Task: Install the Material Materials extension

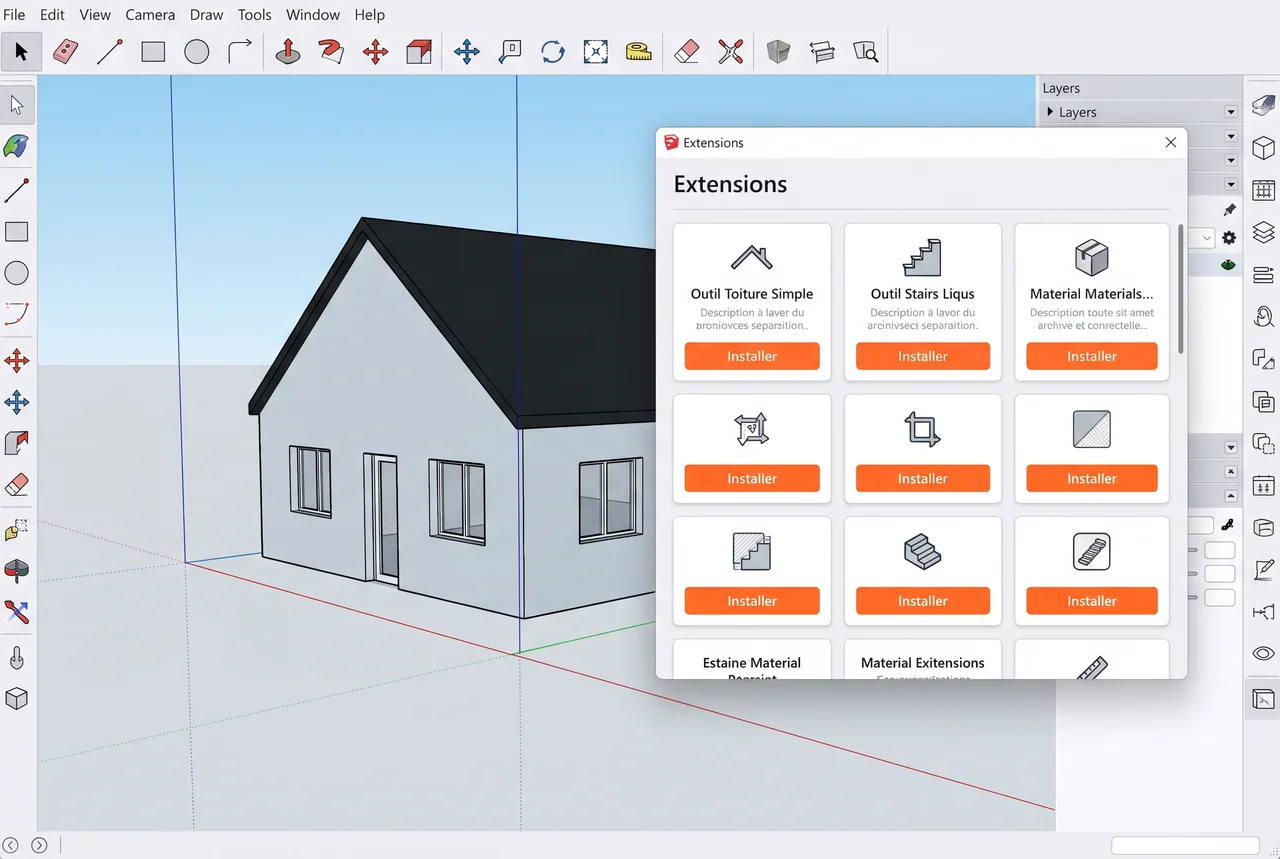Action: (x=1092, y=356)
